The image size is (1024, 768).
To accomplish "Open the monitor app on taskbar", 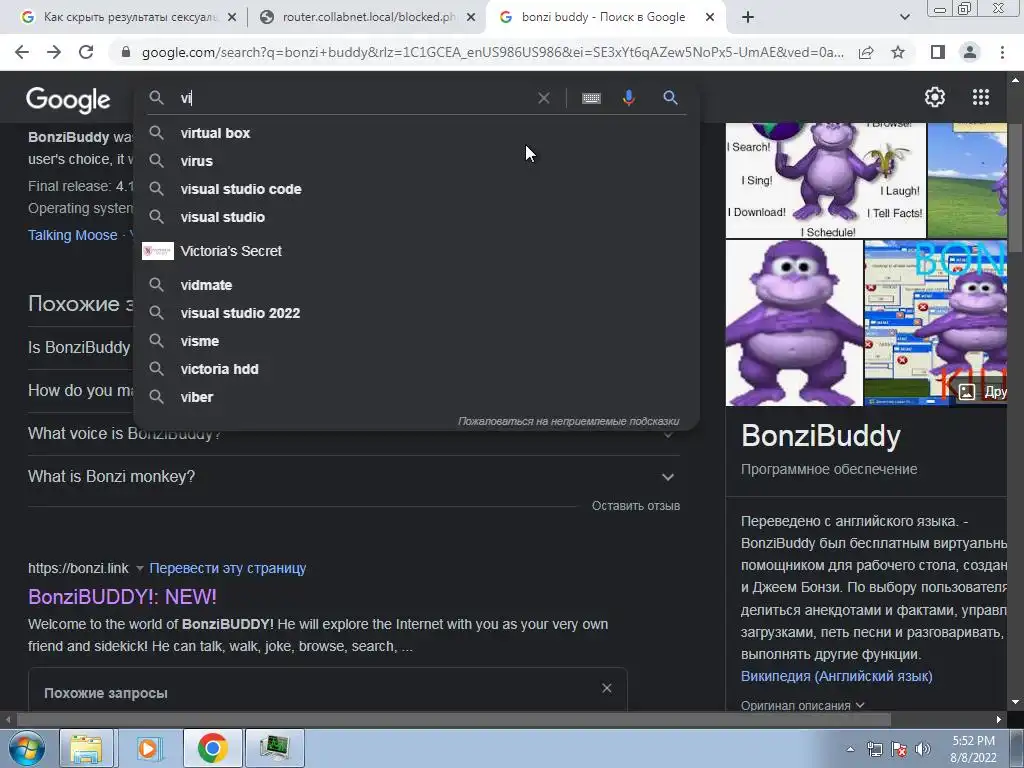I will (274, 748).
